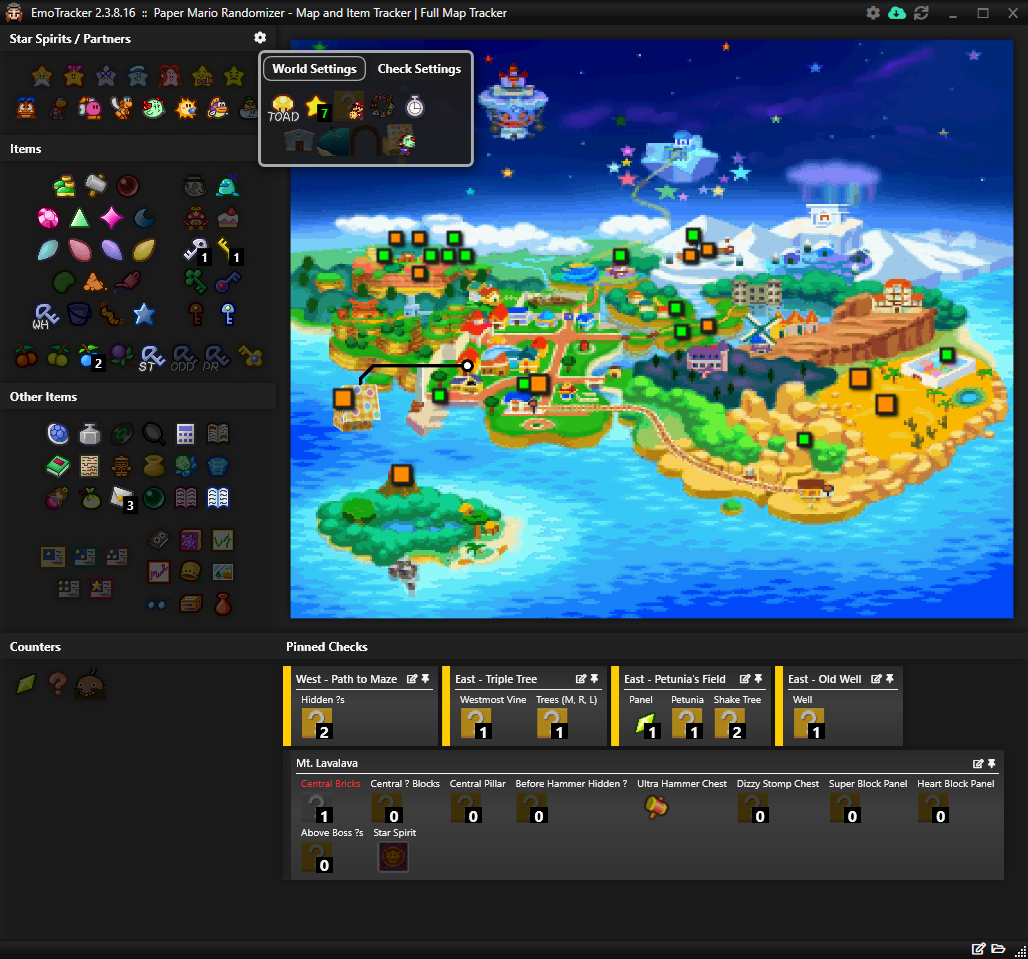Mark the Eldstar star spirit with mustache
Screen dimensions: 1028x959
(x=42, y=76)
